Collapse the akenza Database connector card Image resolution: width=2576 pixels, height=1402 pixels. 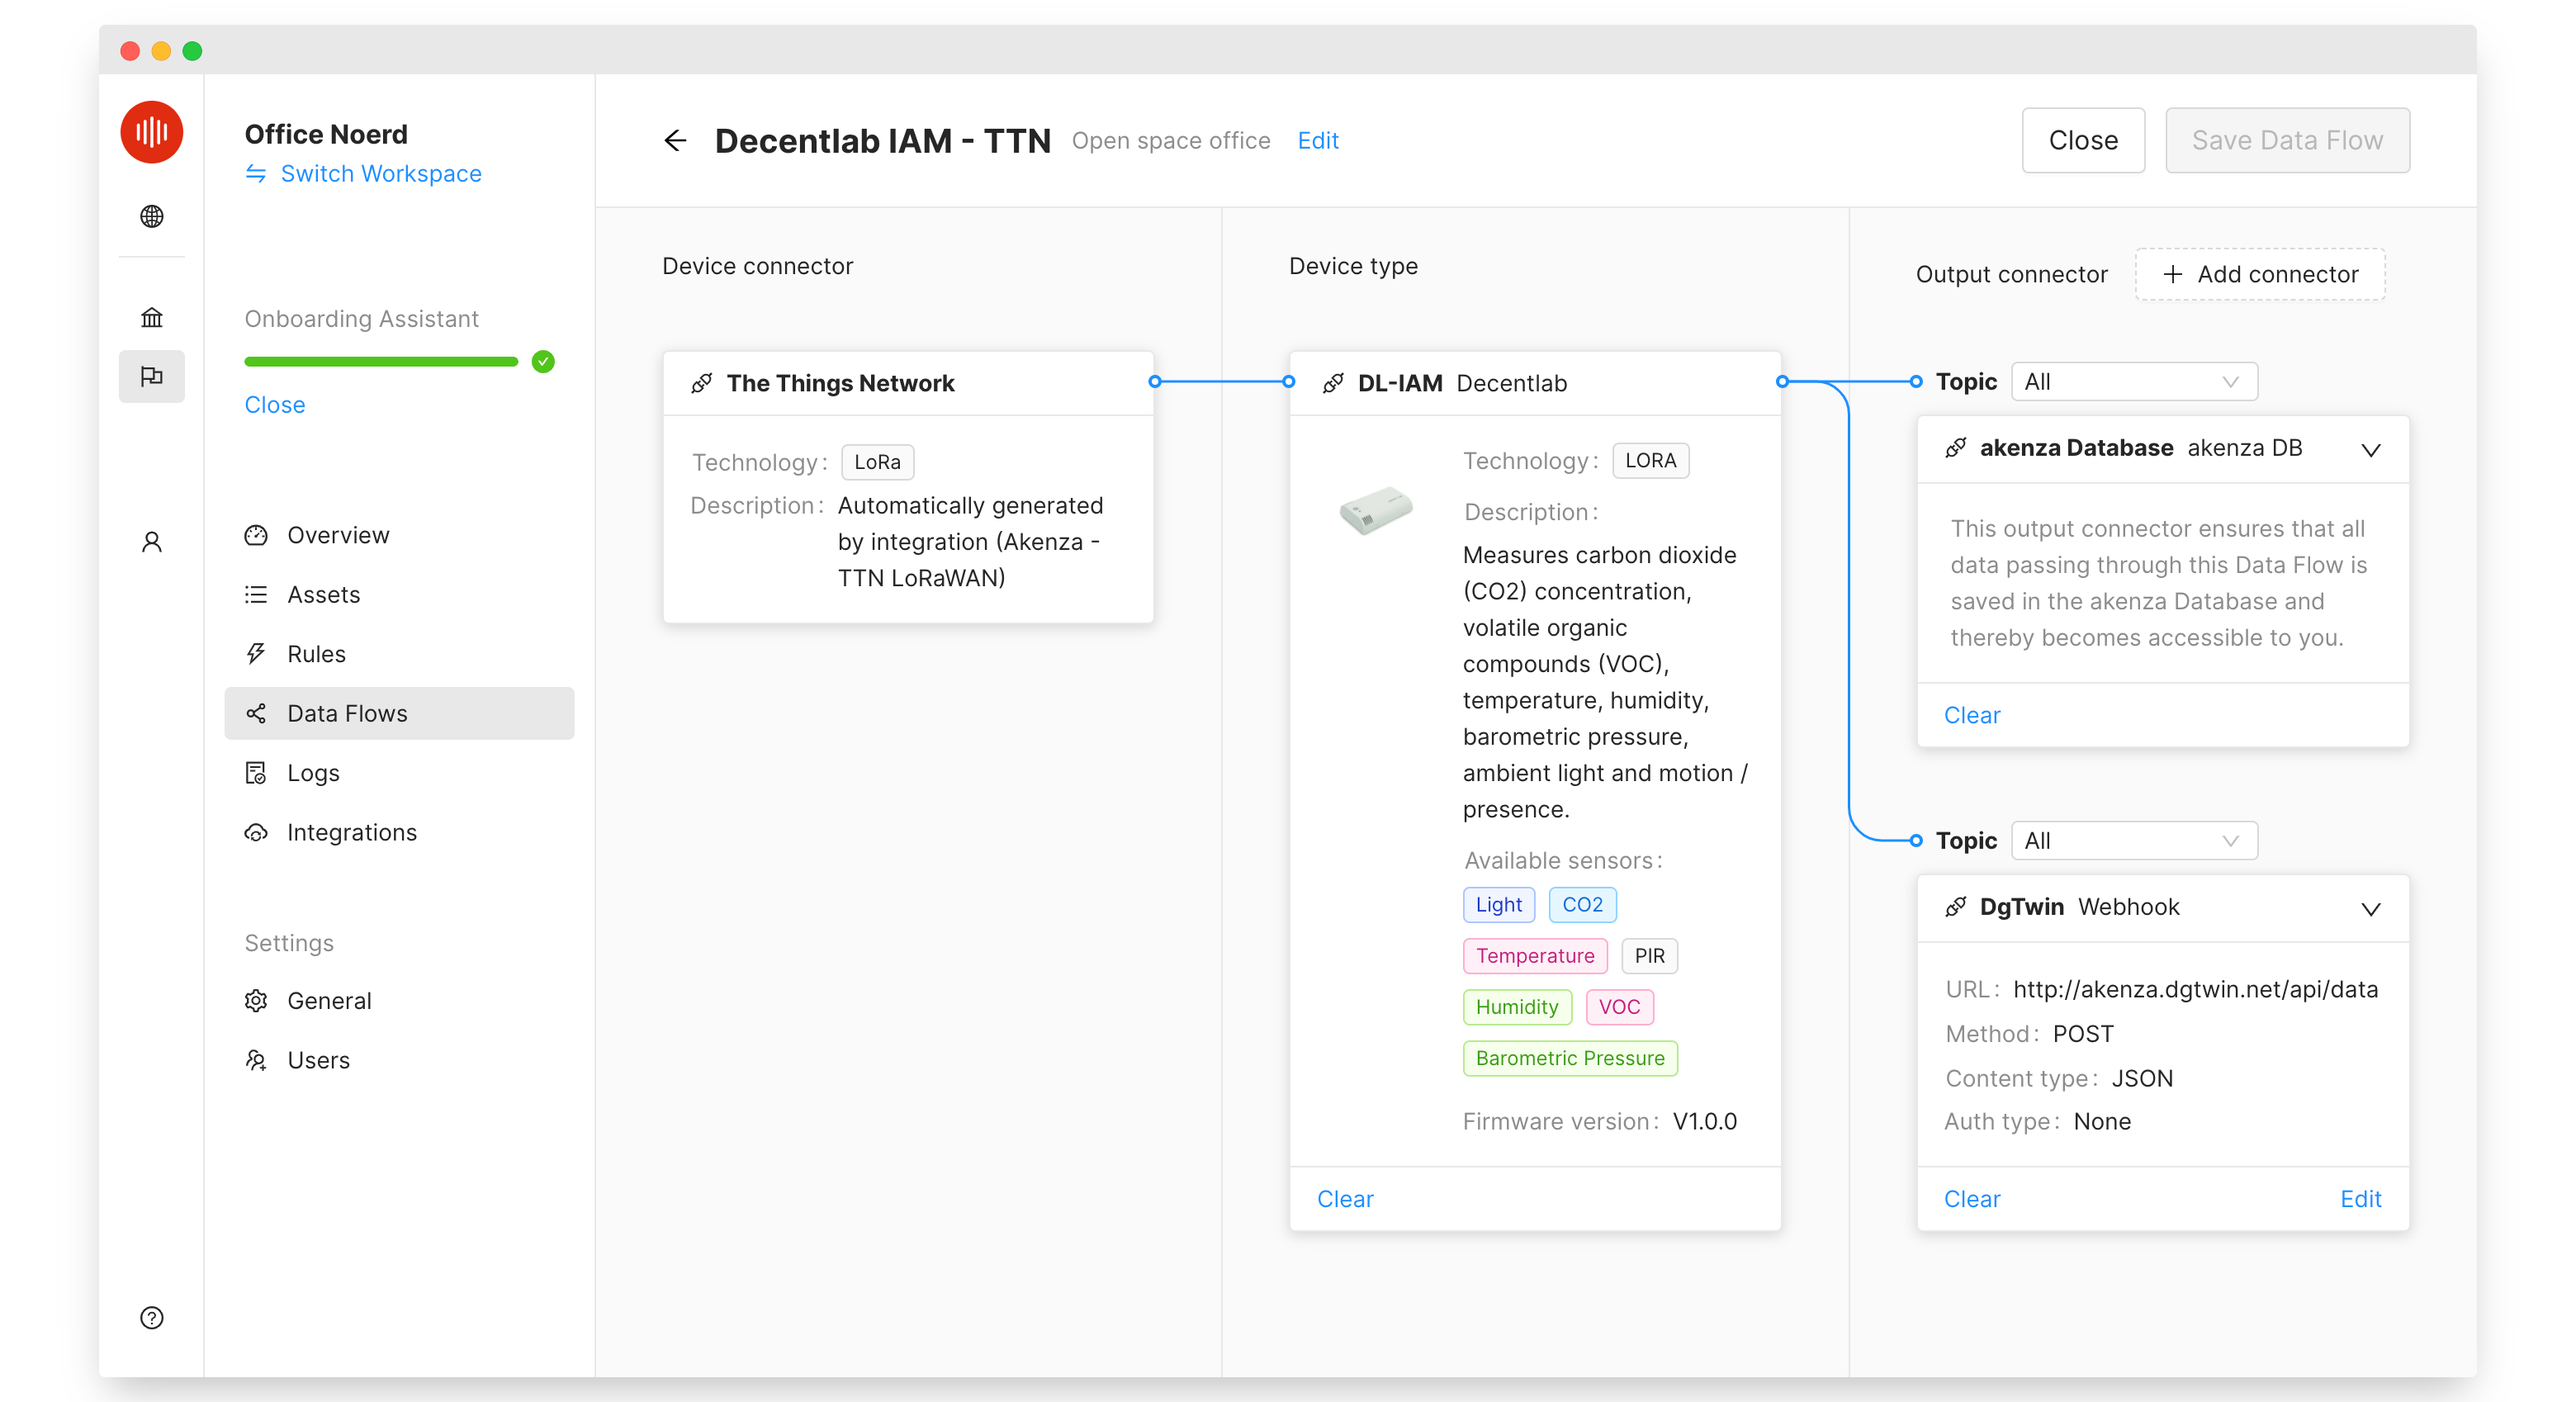tap(2370, 449)
